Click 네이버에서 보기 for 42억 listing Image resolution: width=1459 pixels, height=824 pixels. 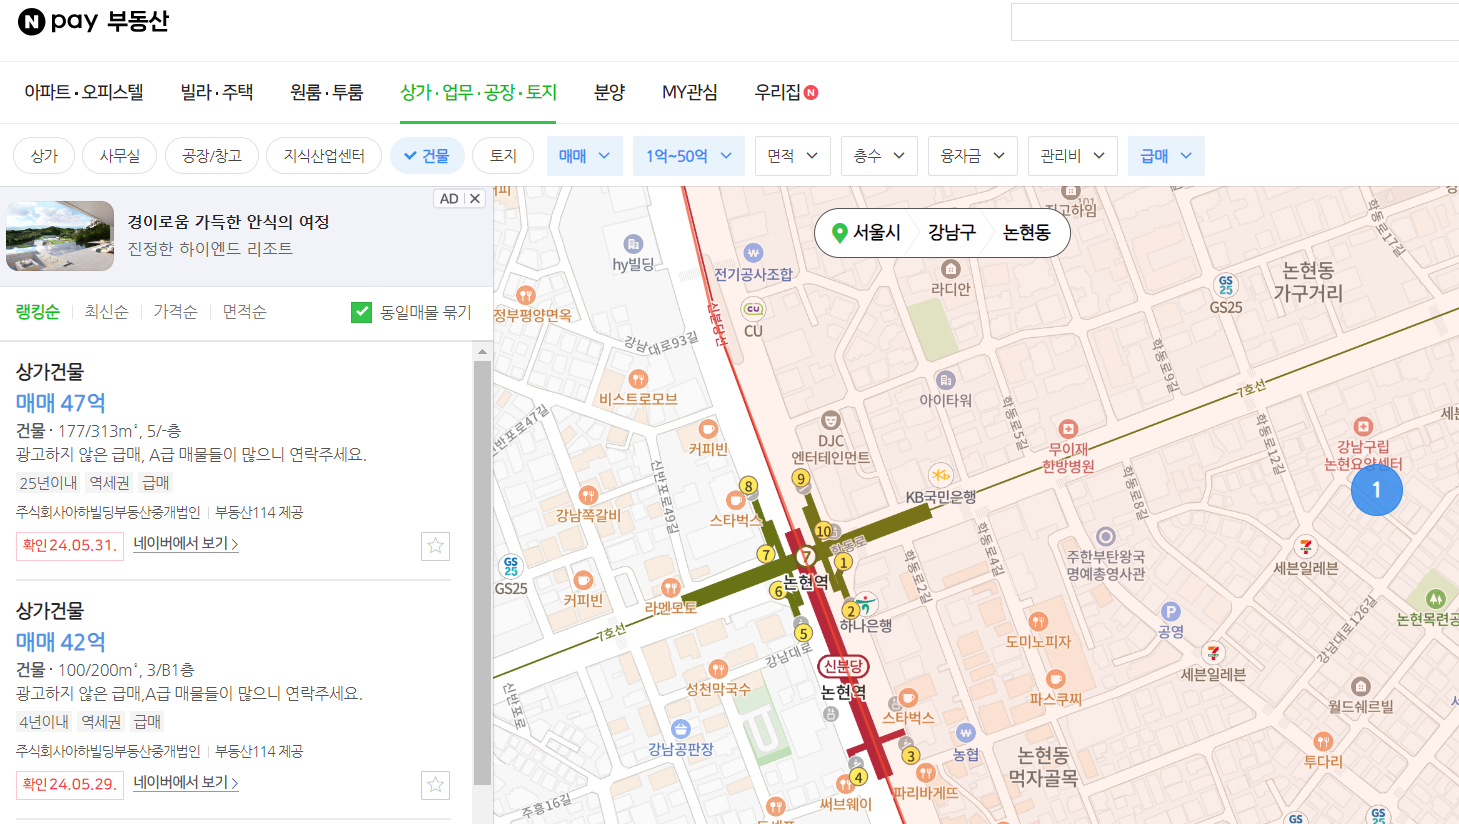point(185,783)
